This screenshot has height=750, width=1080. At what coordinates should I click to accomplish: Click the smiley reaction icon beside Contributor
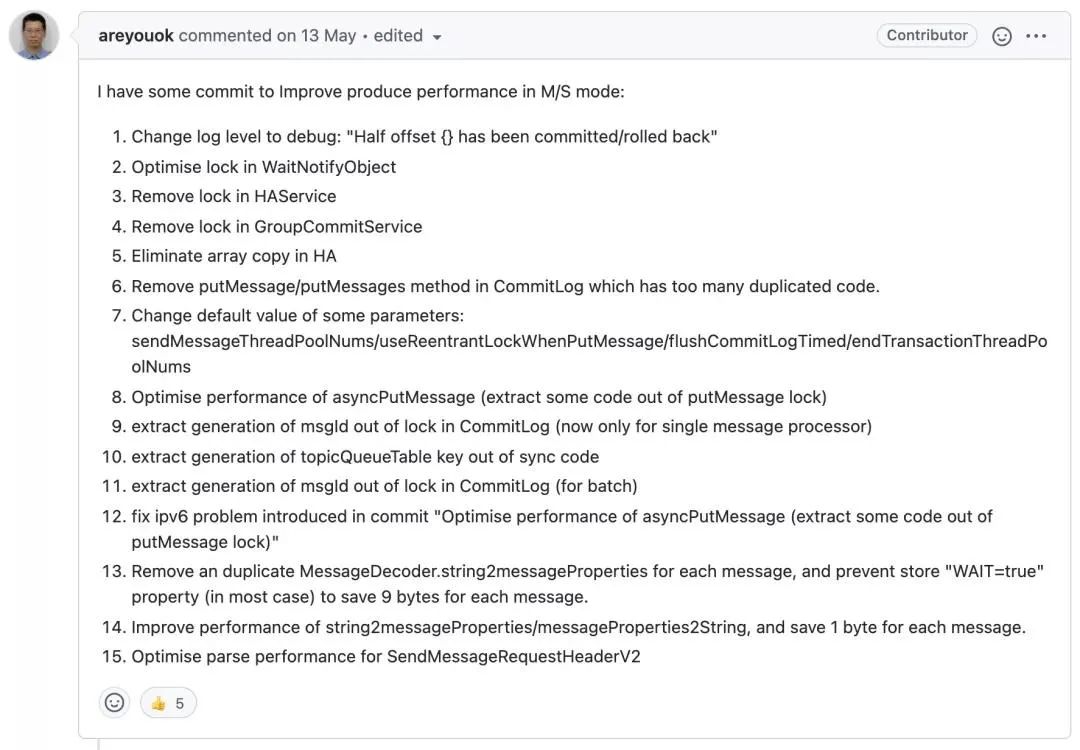(1001, 36)
